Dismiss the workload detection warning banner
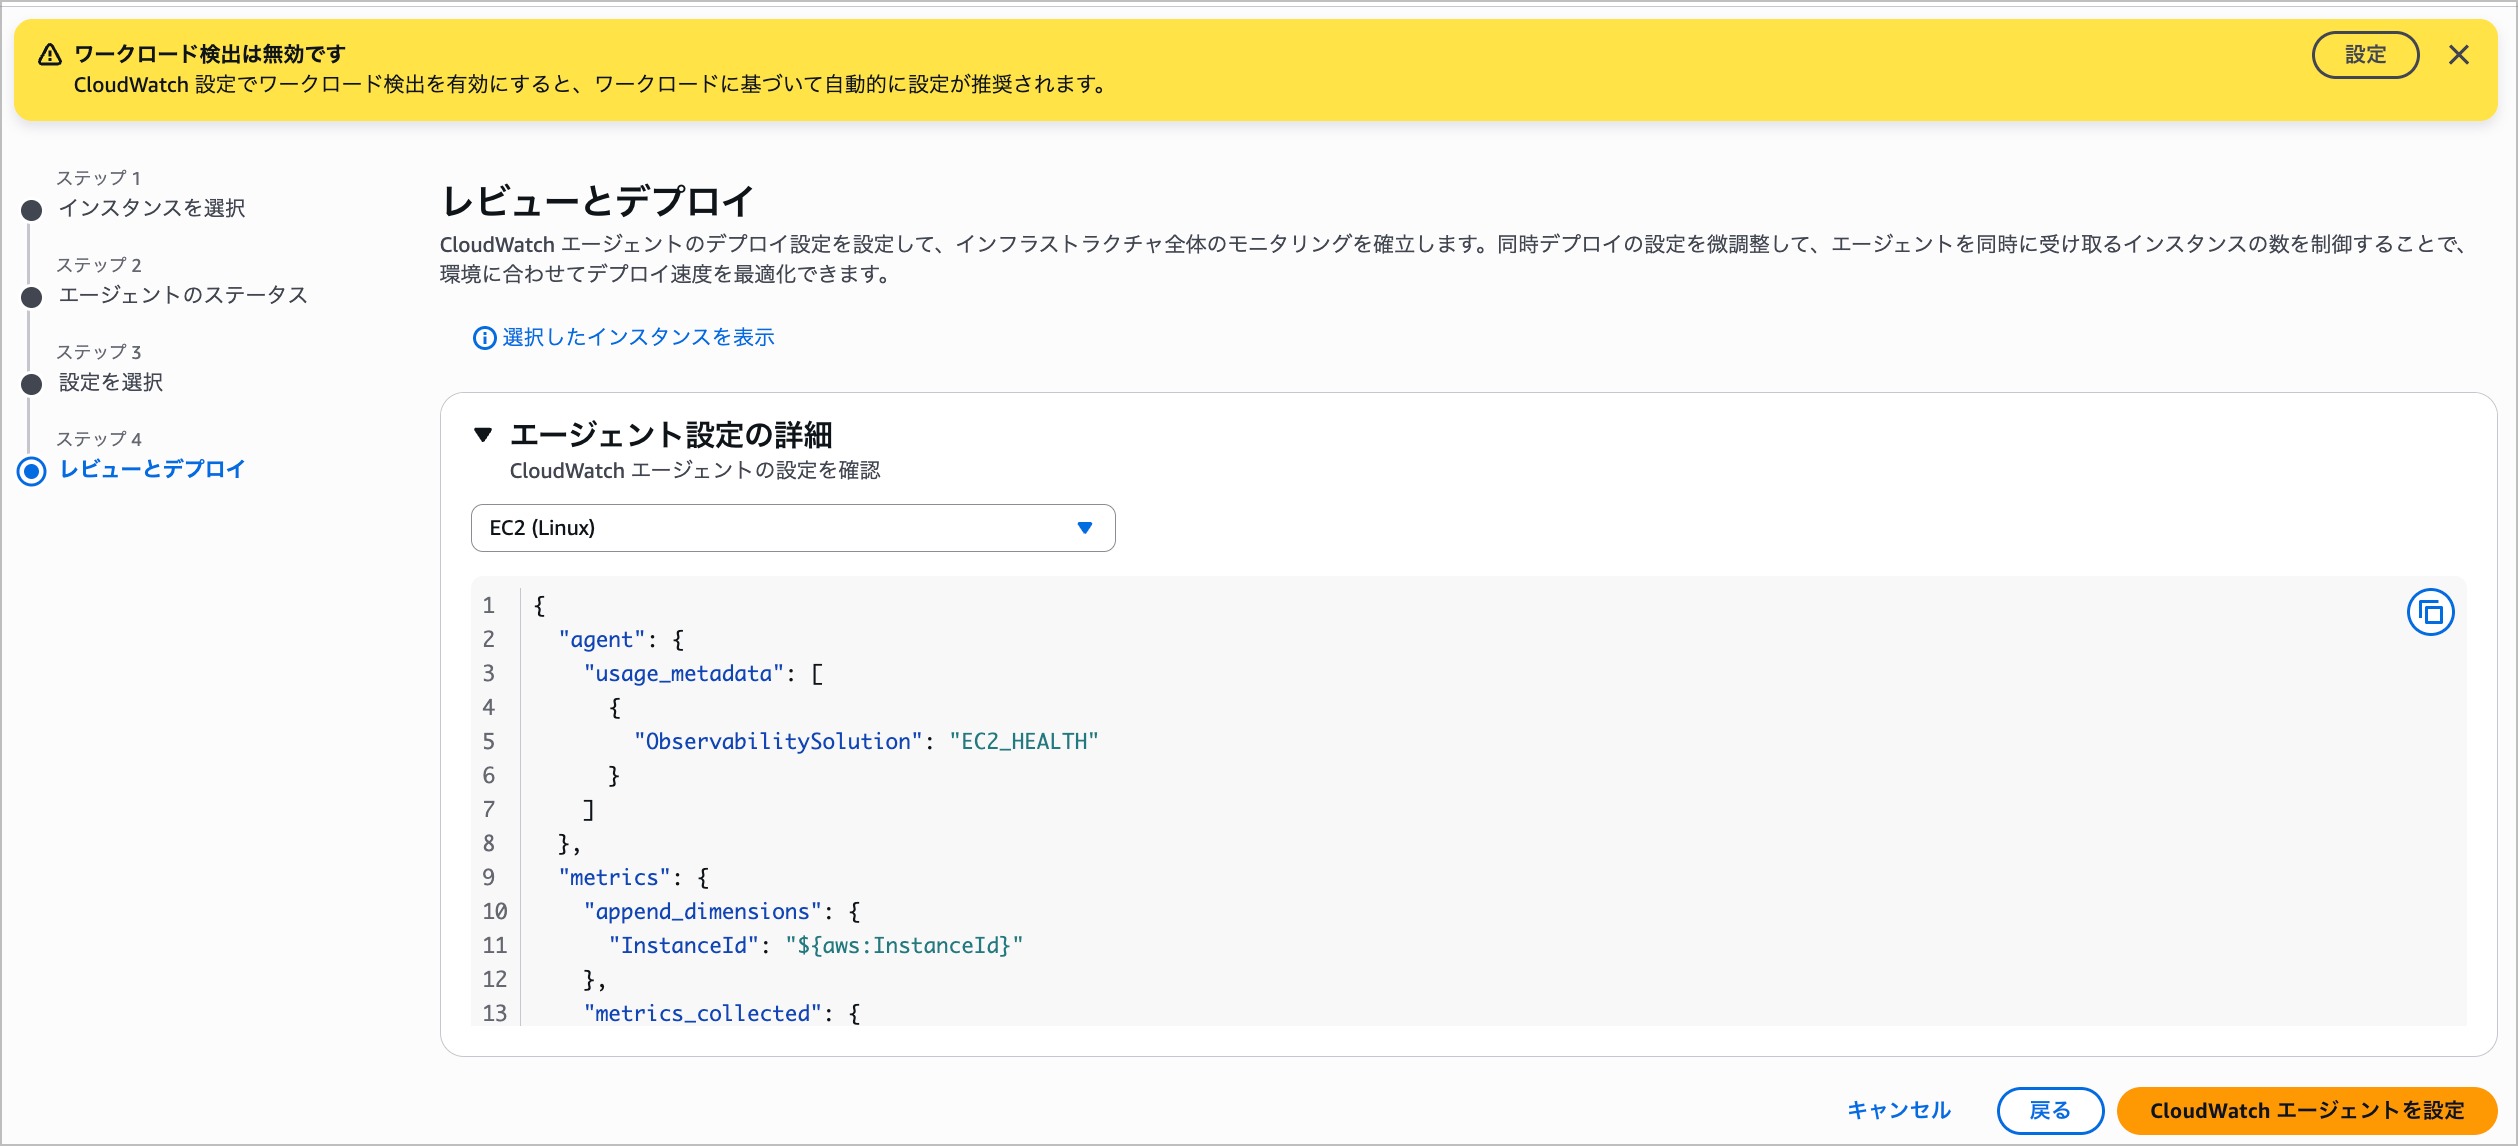The width and height of the screenshot is (2518, 1146). pos(2458,55)
